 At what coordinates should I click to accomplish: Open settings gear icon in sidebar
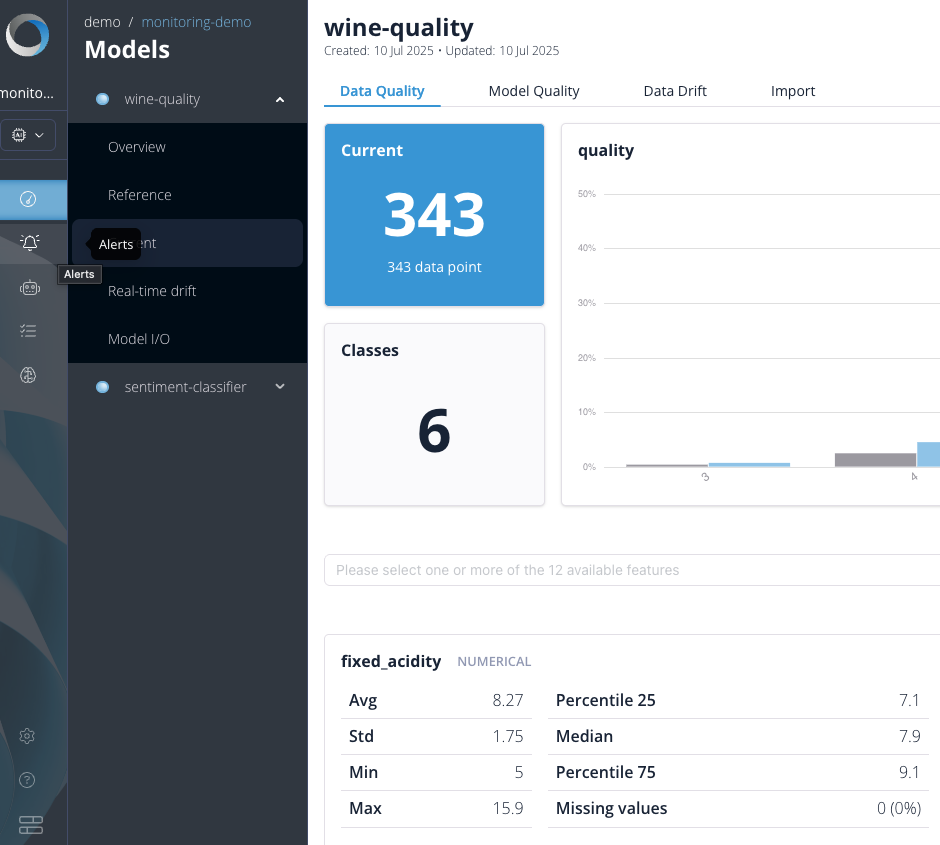27,736
